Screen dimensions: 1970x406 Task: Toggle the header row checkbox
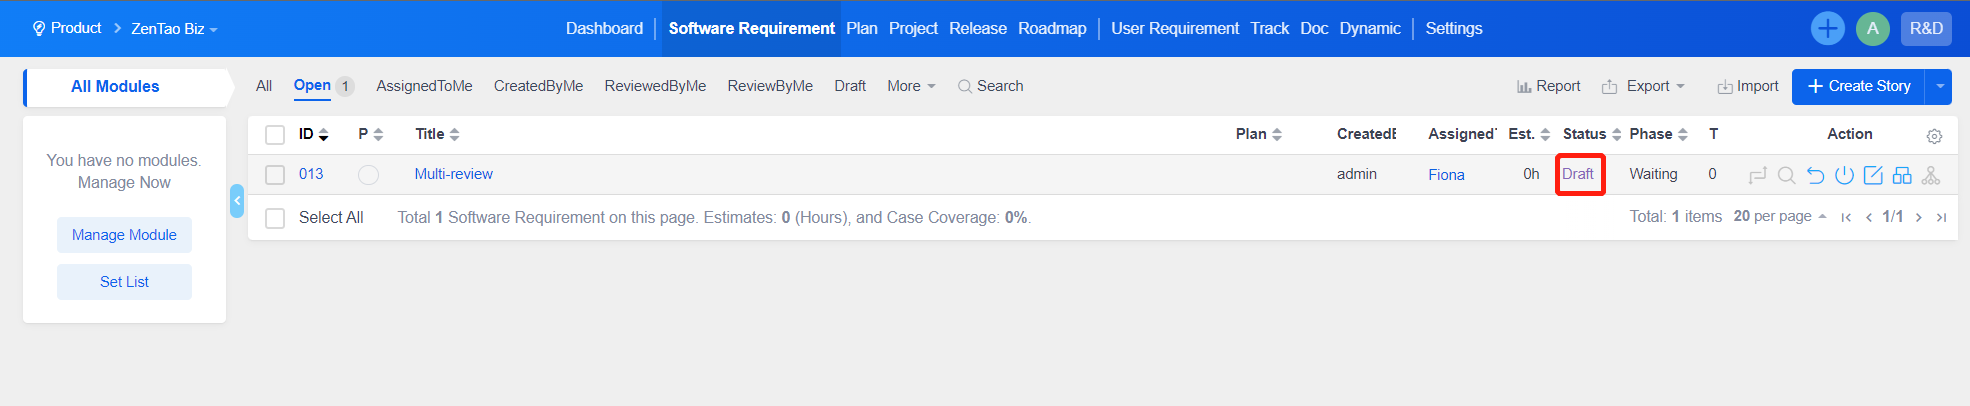pyautogui.click(x=275, y=135)
